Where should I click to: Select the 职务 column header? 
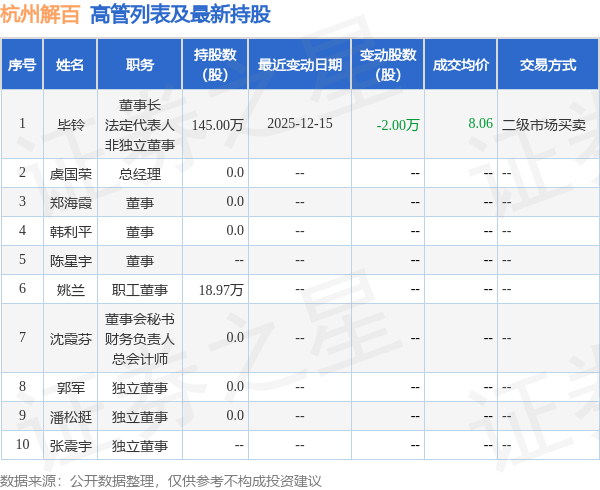coord(140,64)
